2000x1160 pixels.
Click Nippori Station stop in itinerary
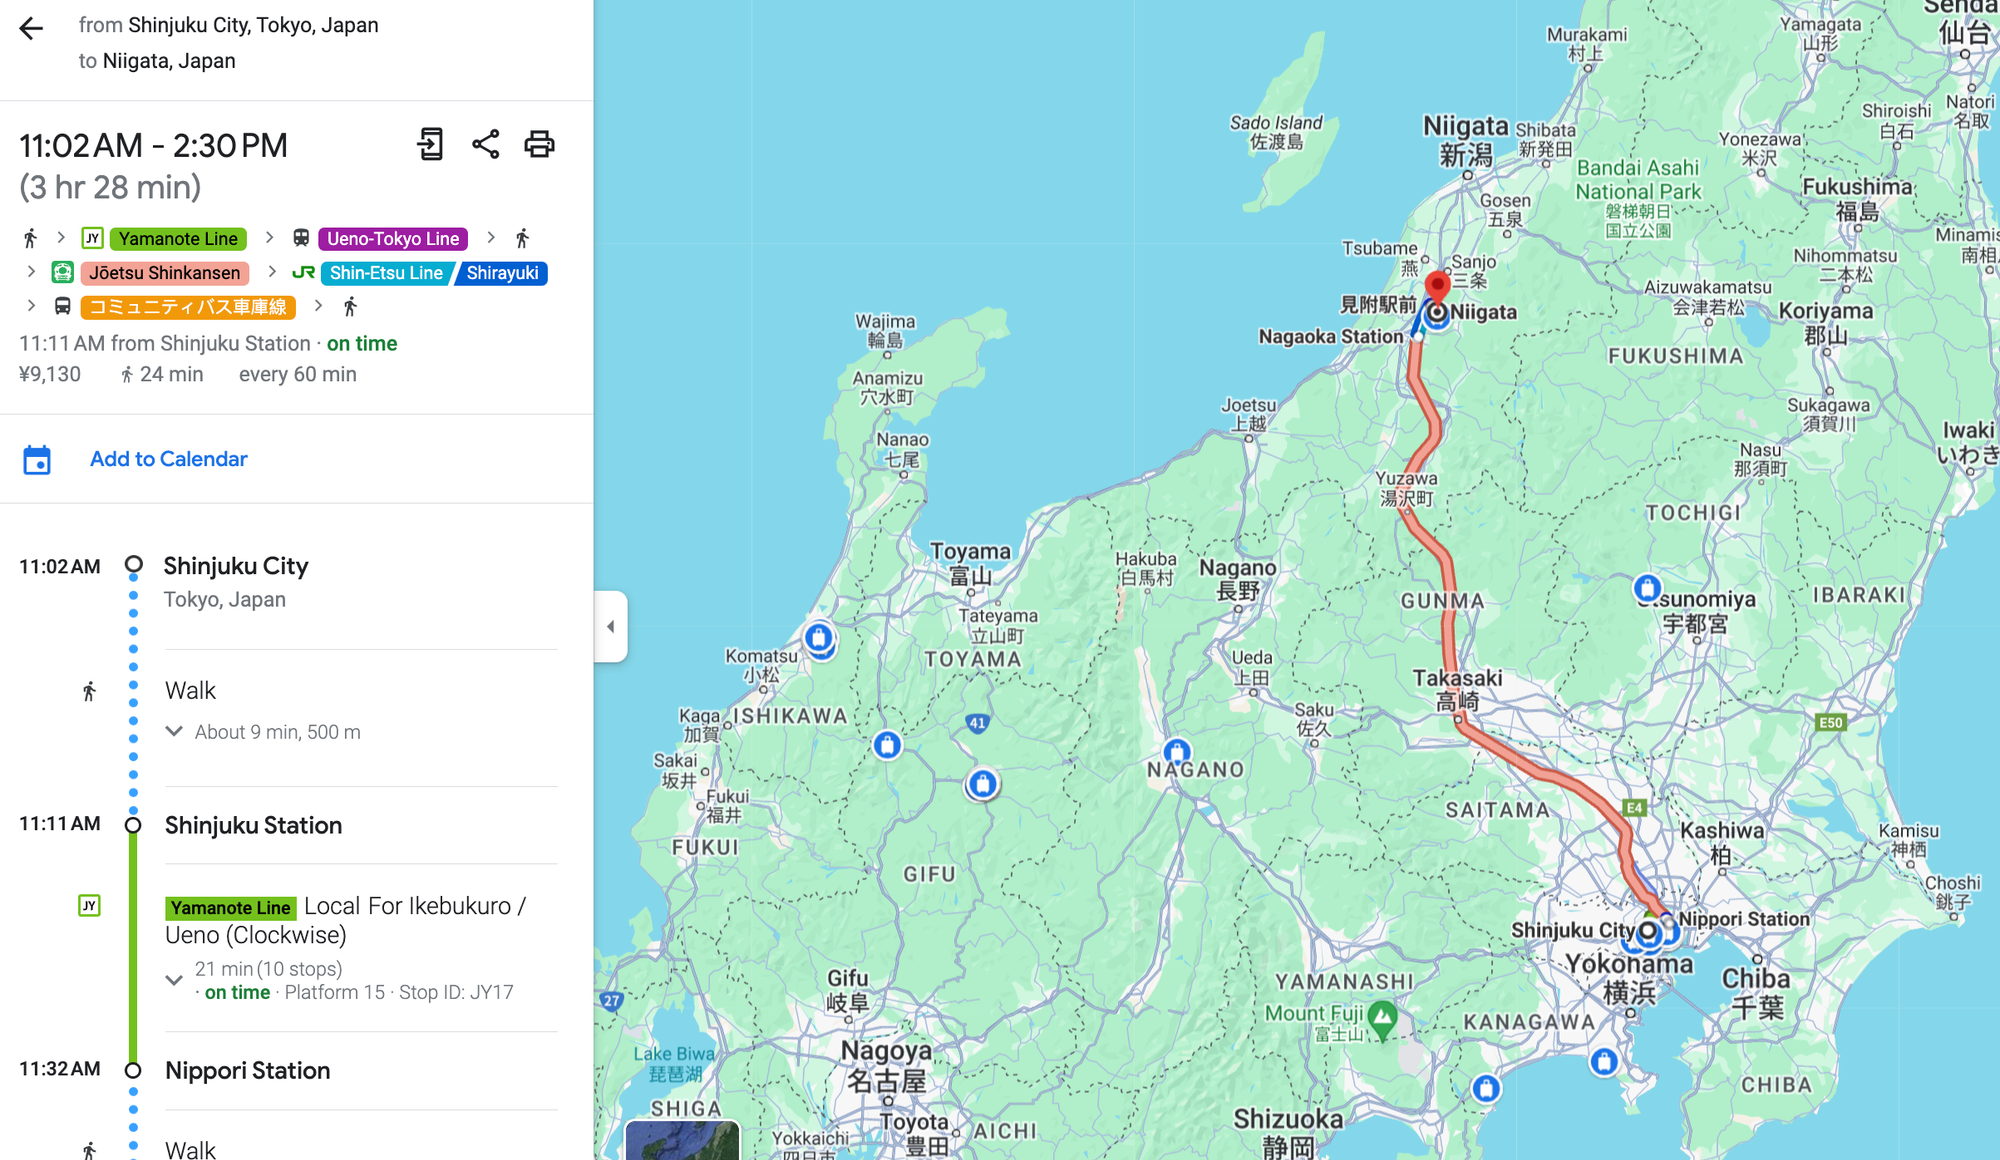coord(247,1070)
